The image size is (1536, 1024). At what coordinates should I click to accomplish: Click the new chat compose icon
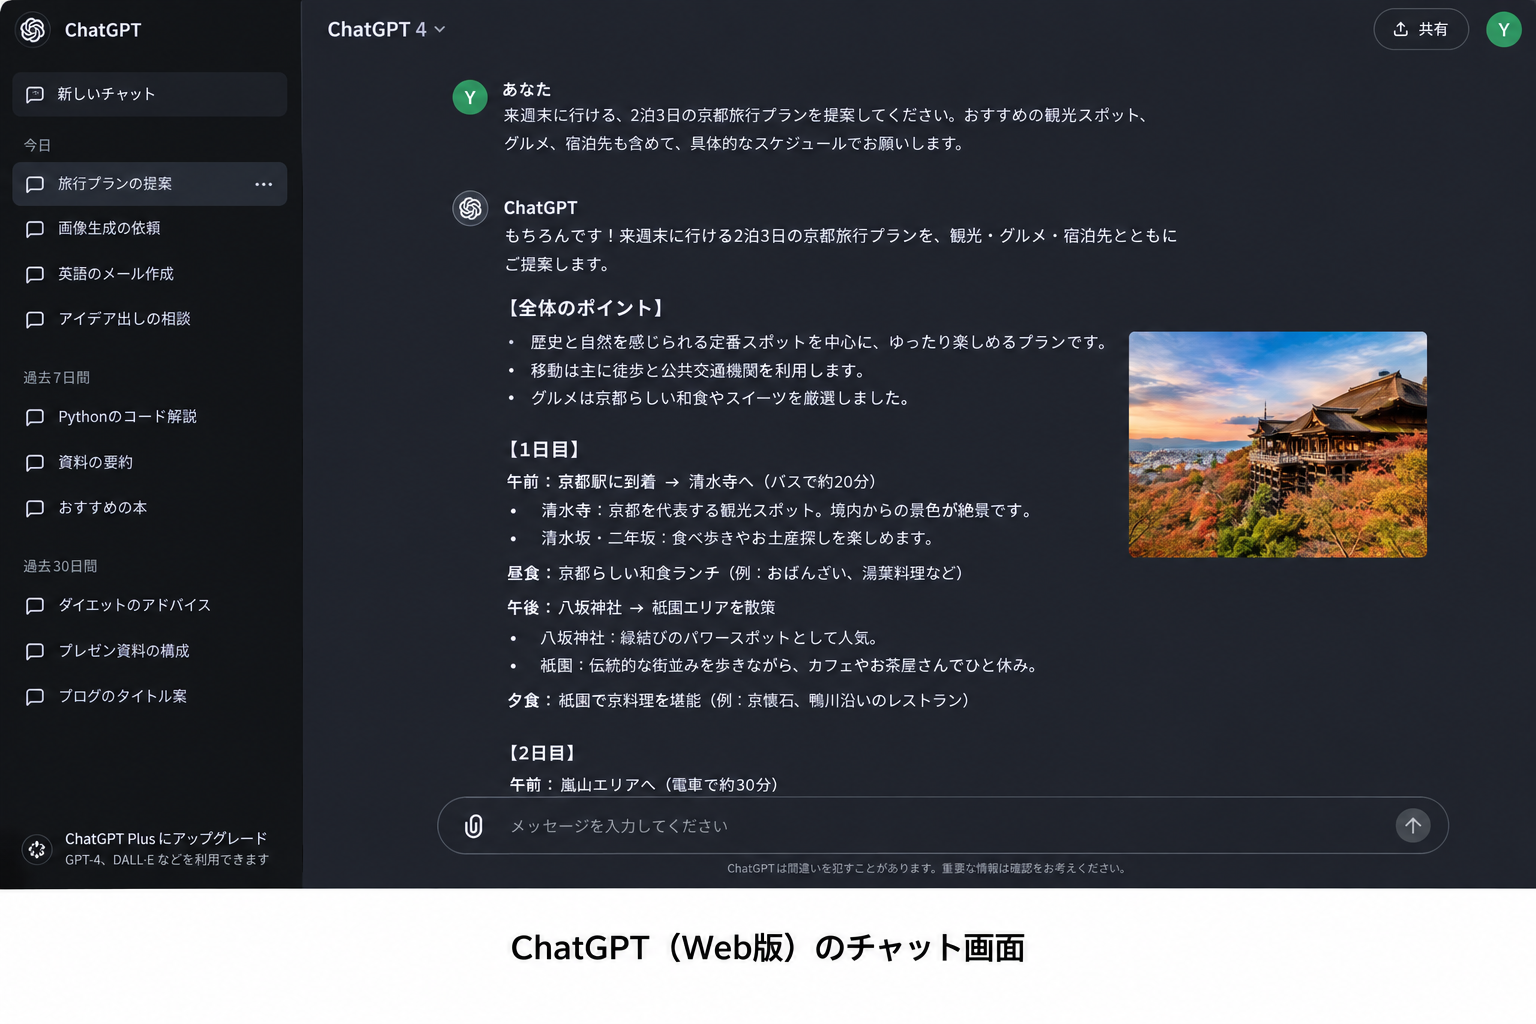pyautogui.click(x=35, y=94)
